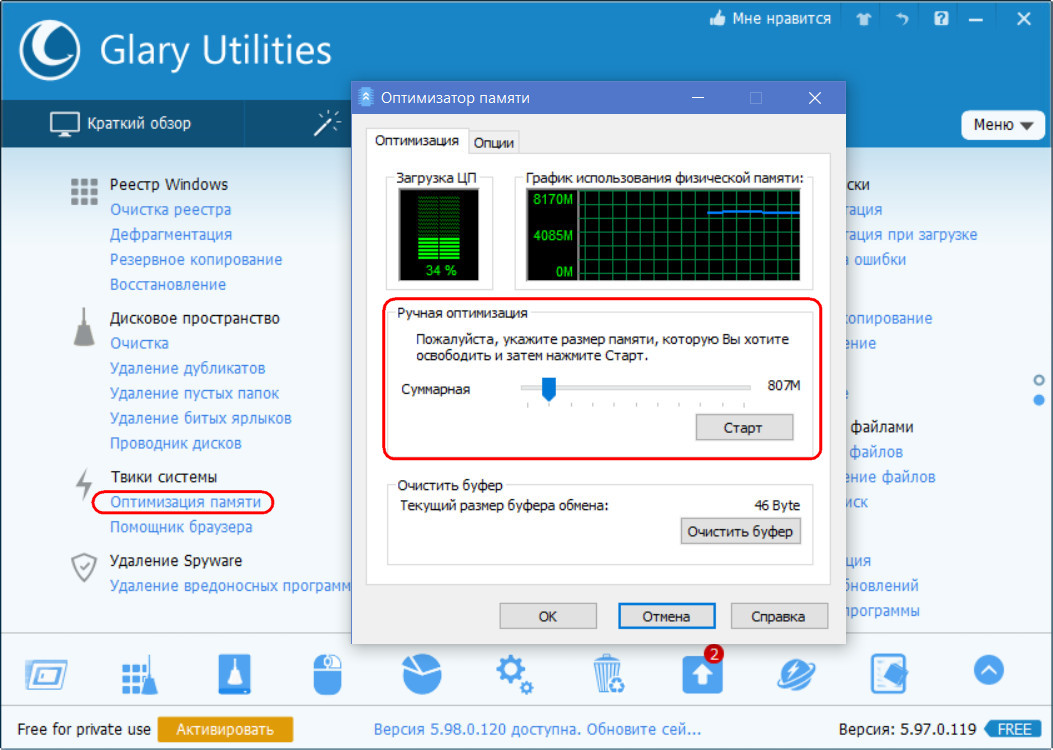Minimize the Оптимизатор памяти dialog
The image size is (1053, 750).
coord(698,98)
